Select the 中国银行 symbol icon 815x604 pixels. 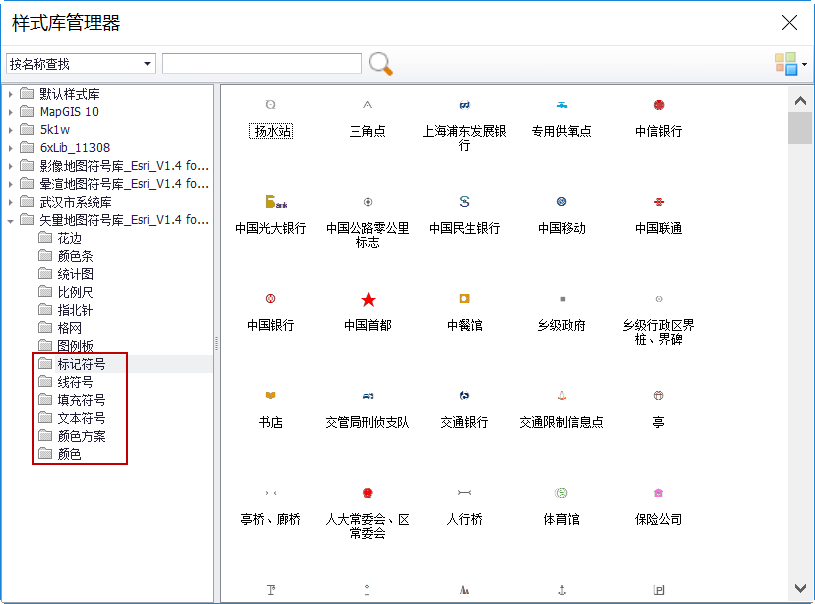pyautogui.click(x=270, y=299)
